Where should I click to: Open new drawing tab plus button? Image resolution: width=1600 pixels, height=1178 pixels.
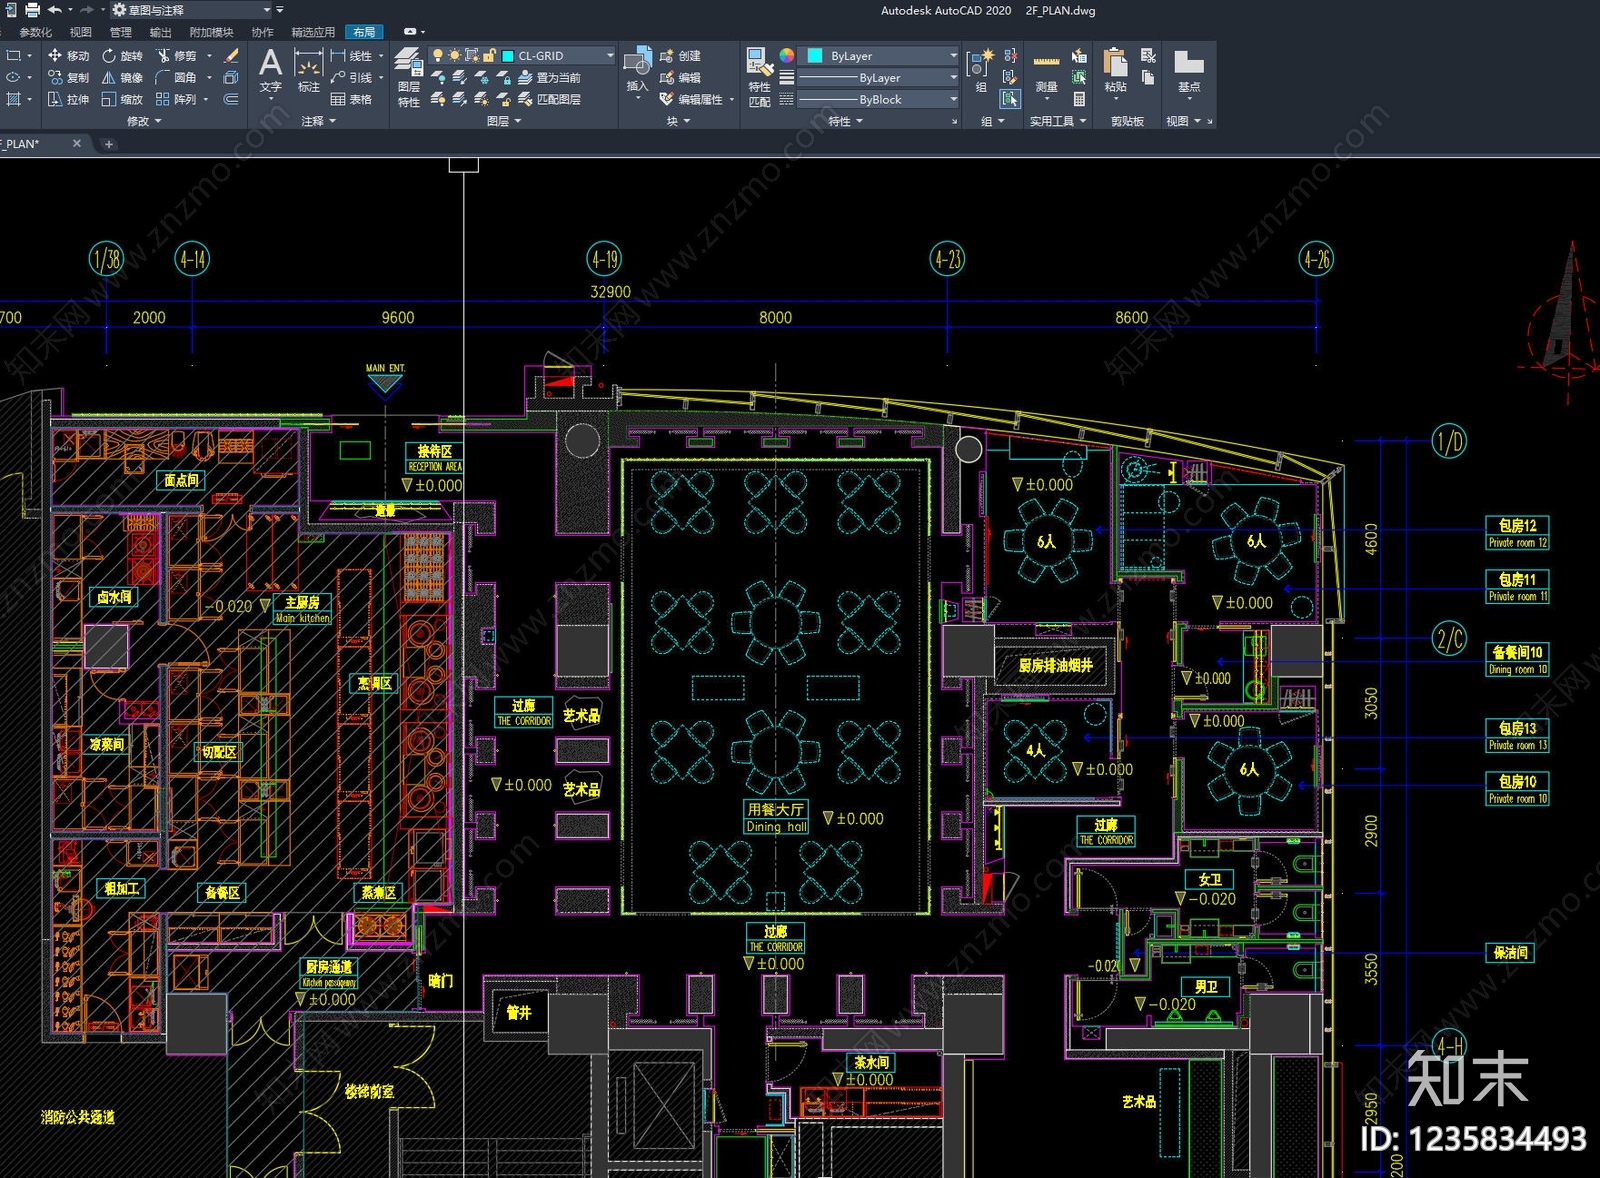pyautogui.click(x=109, y=144)
